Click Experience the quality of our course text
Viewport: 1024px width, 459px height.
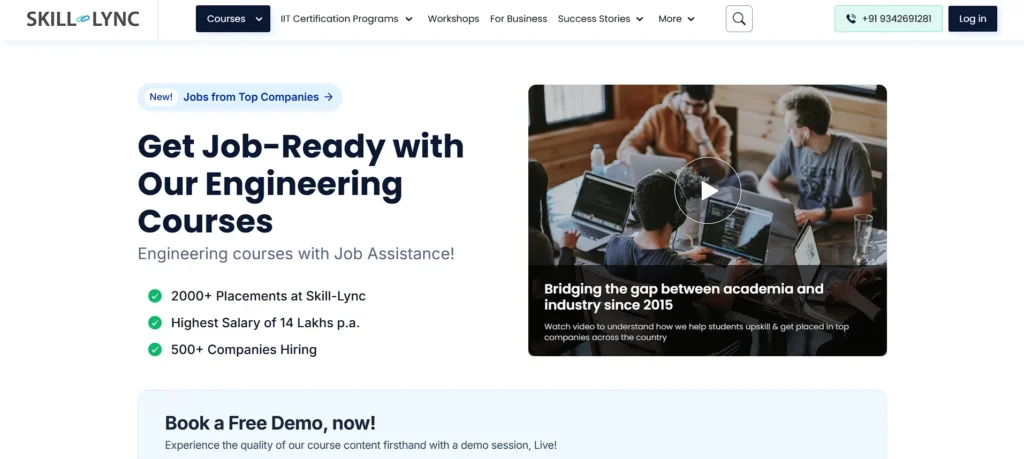click(x=360, y=445)
